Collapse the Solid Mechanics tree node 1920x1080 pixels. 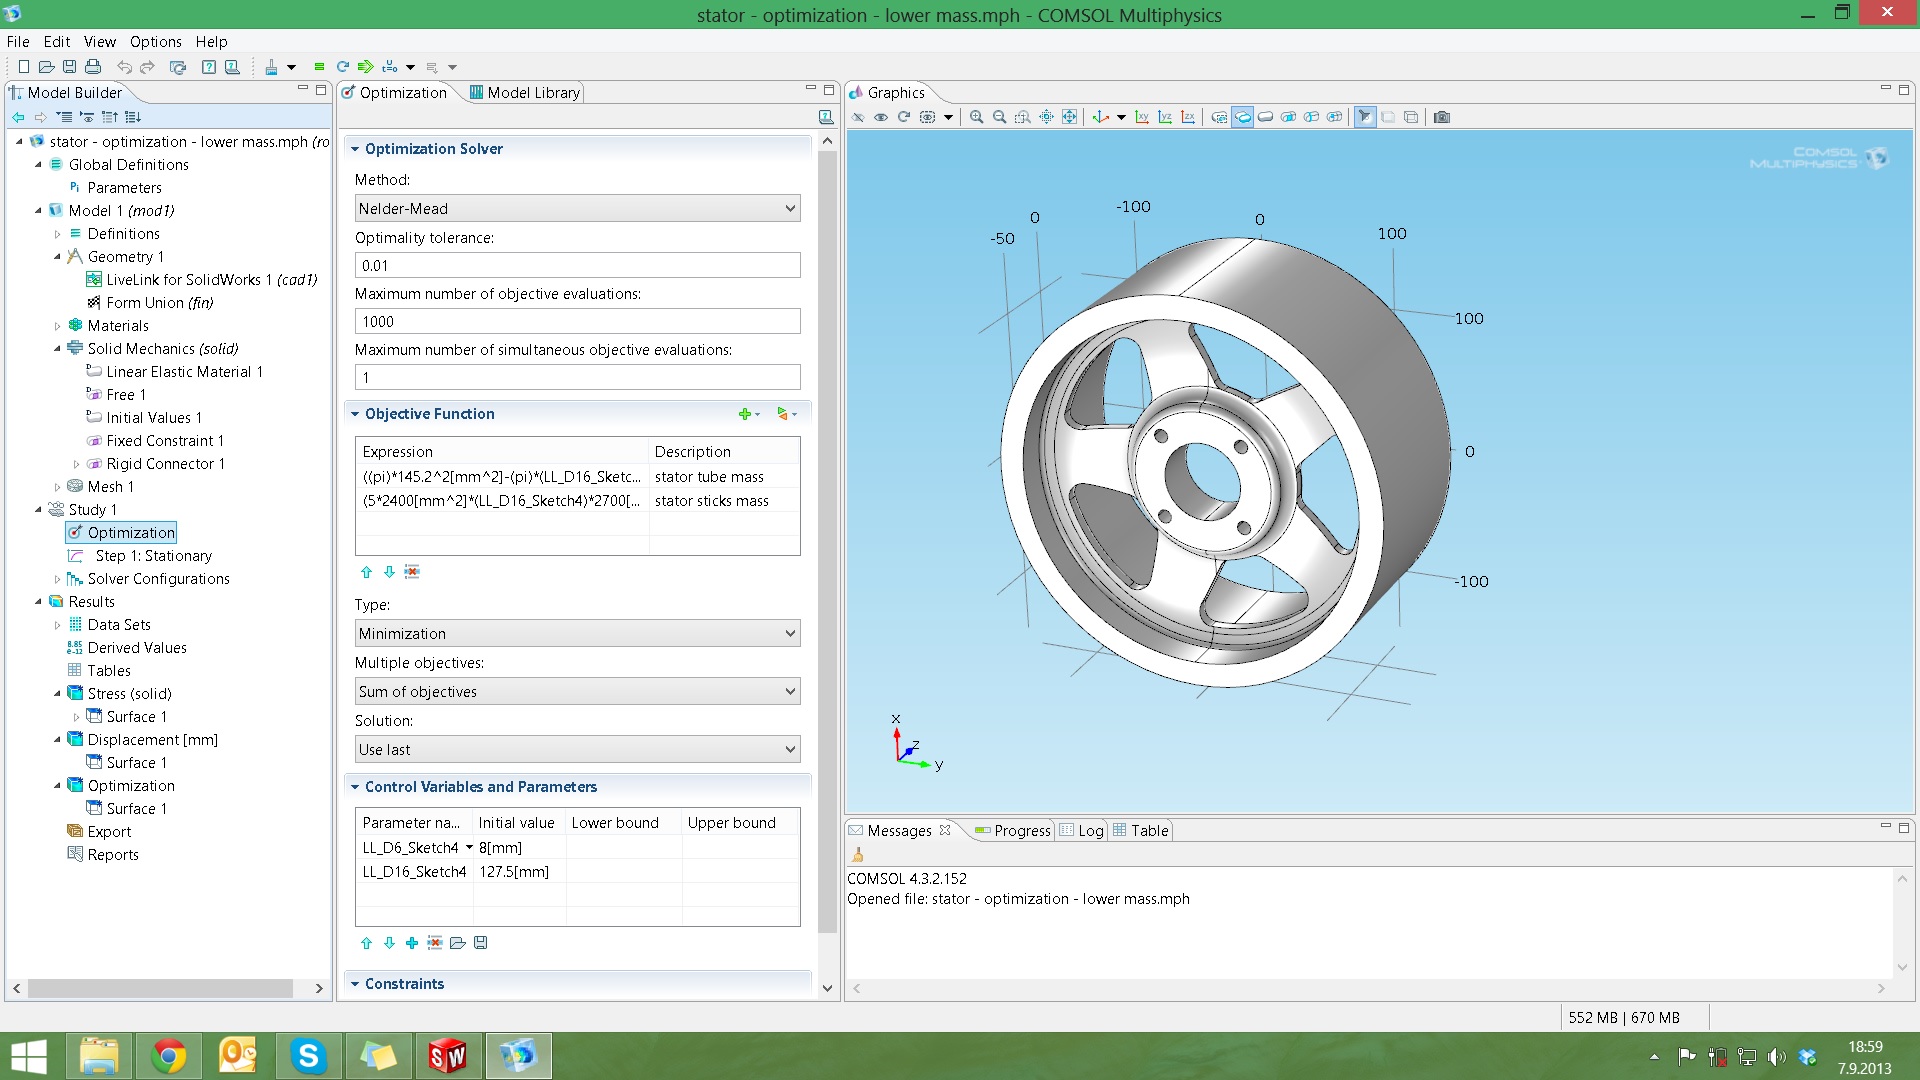tap(57, 349)
